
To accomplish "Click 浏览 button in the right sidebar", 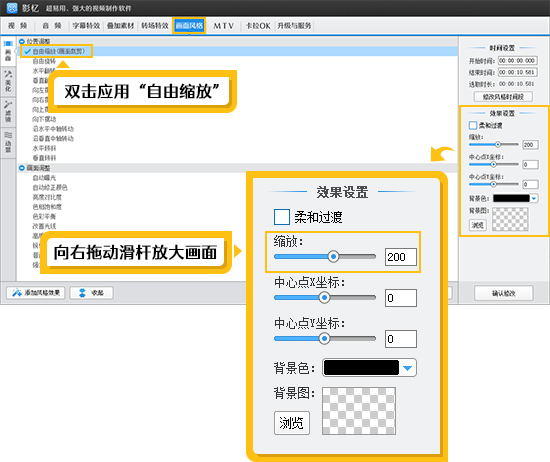I will [478, 225].
